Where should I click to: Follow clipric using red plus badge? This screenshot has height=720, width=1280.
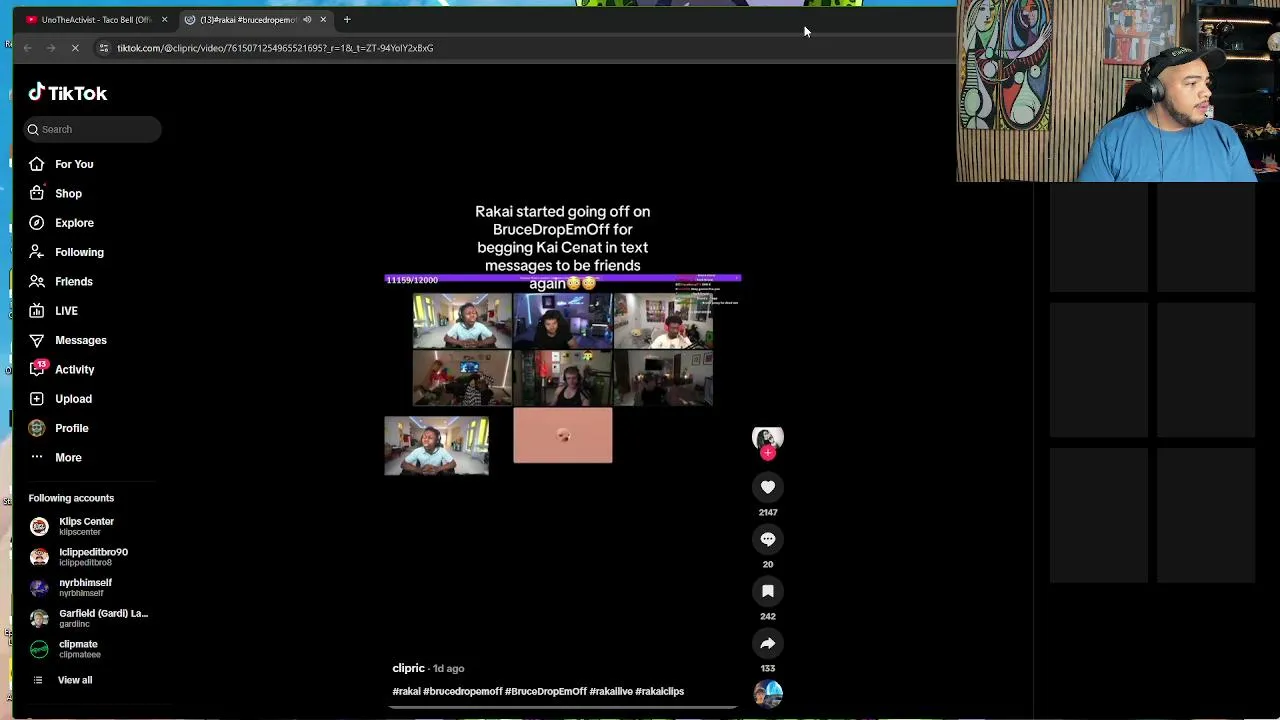click(x=768, y=453)
